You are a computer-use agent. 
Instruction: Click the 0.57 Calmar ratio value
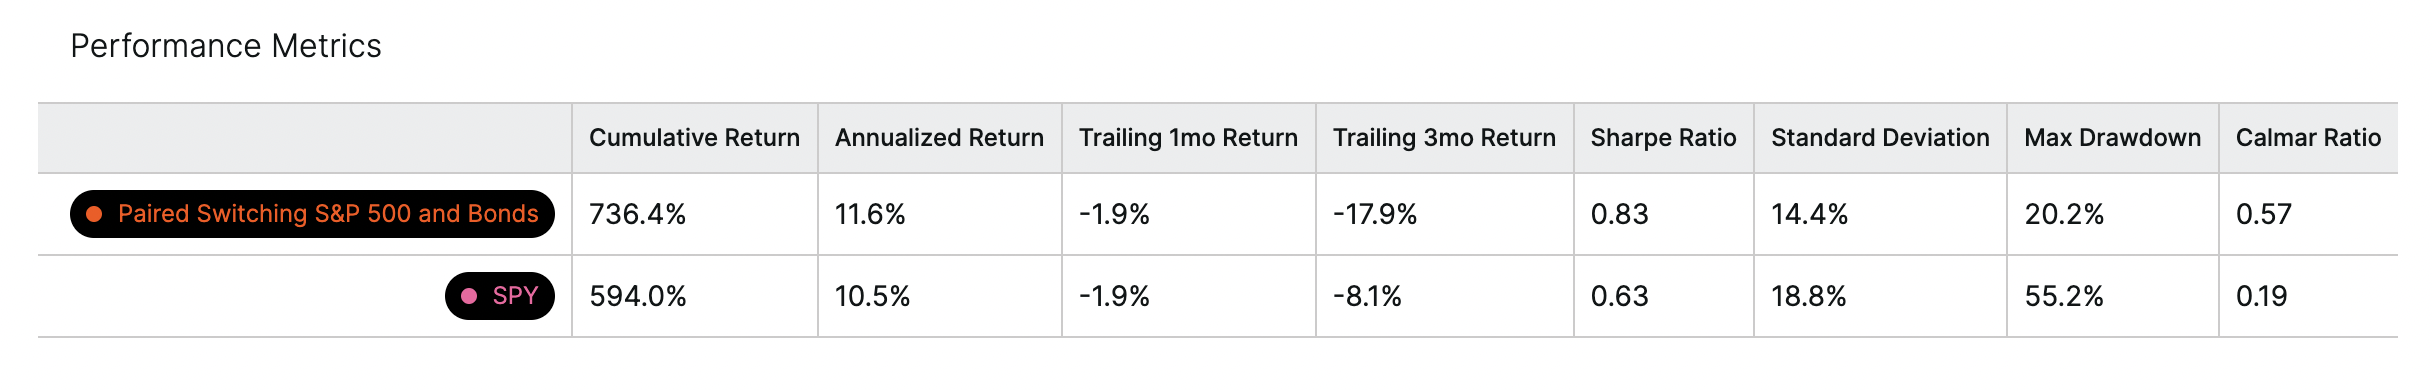[2263, 214]
